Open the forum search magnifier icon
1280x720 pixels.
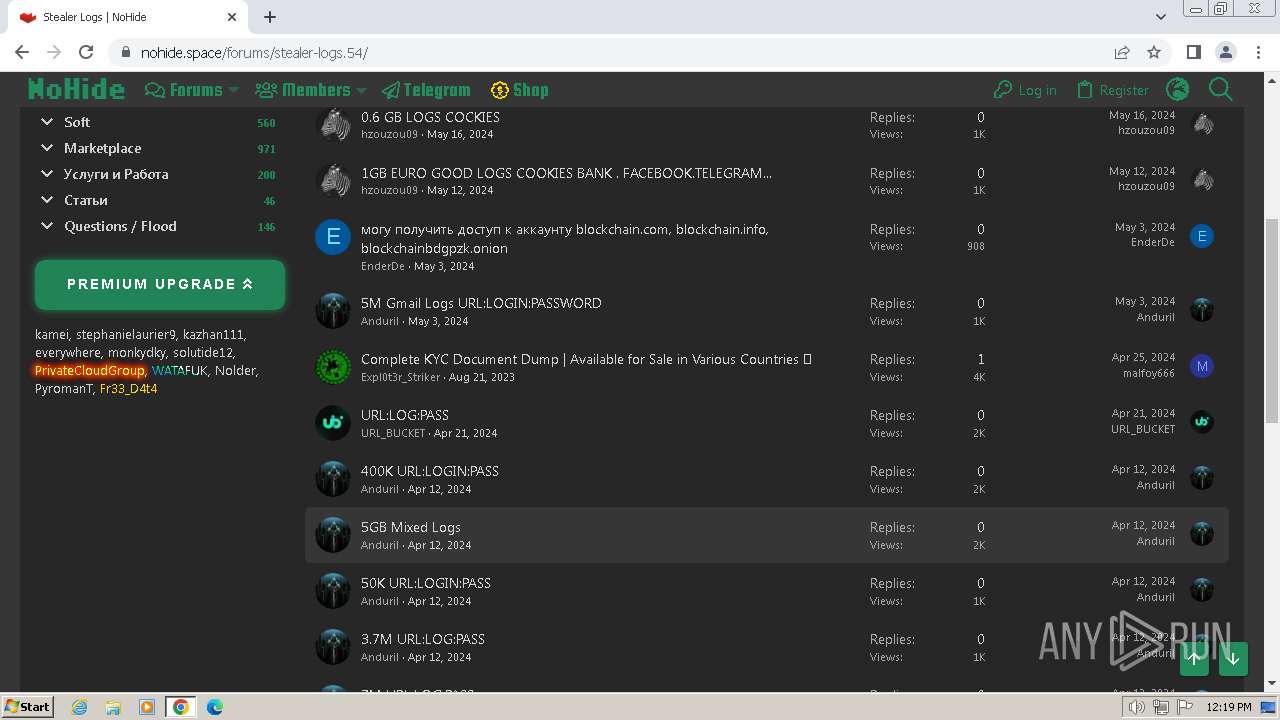tap(1221, 90)
